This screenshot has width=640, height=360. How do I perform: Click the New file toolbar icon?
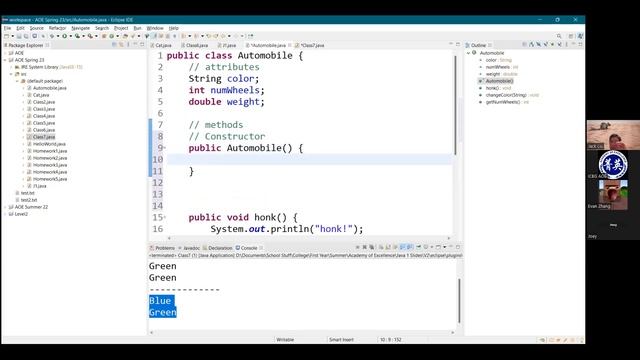[6, 36]
